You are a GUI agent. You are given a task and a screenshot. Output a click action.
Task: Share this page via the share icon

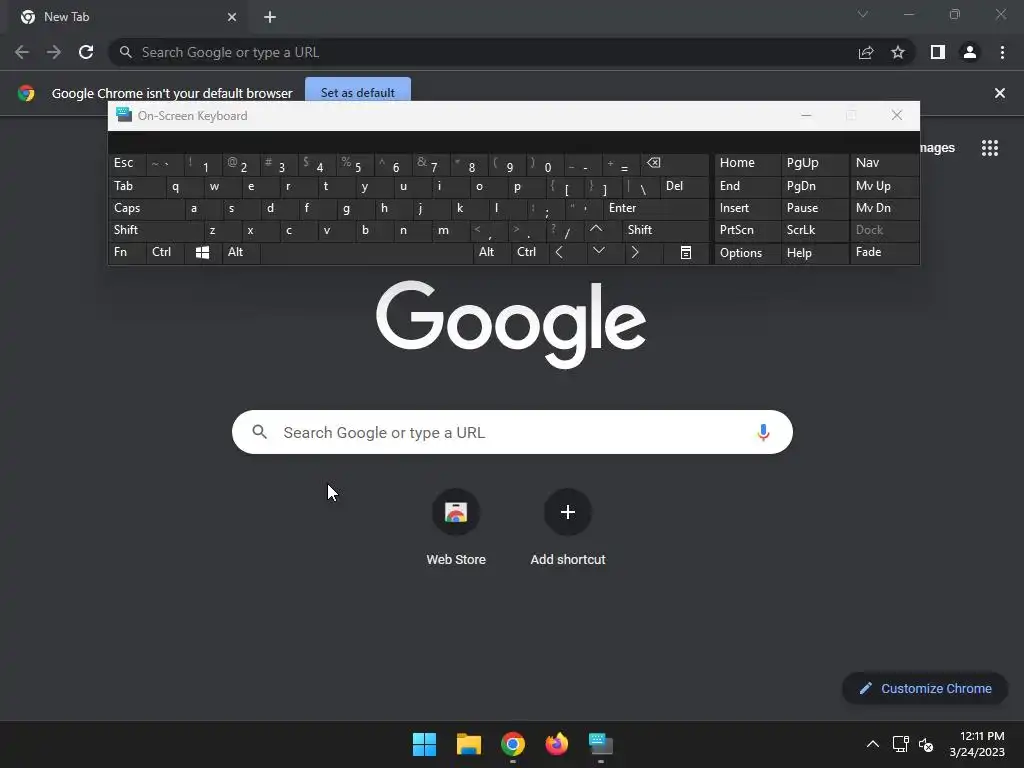(x=866, y=52)
